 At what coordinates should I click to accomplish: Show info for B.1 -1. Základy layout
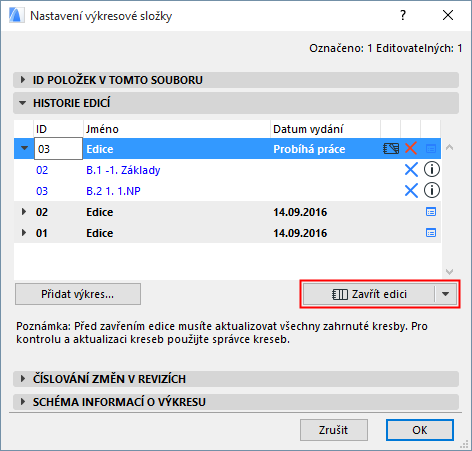[432, 169]
